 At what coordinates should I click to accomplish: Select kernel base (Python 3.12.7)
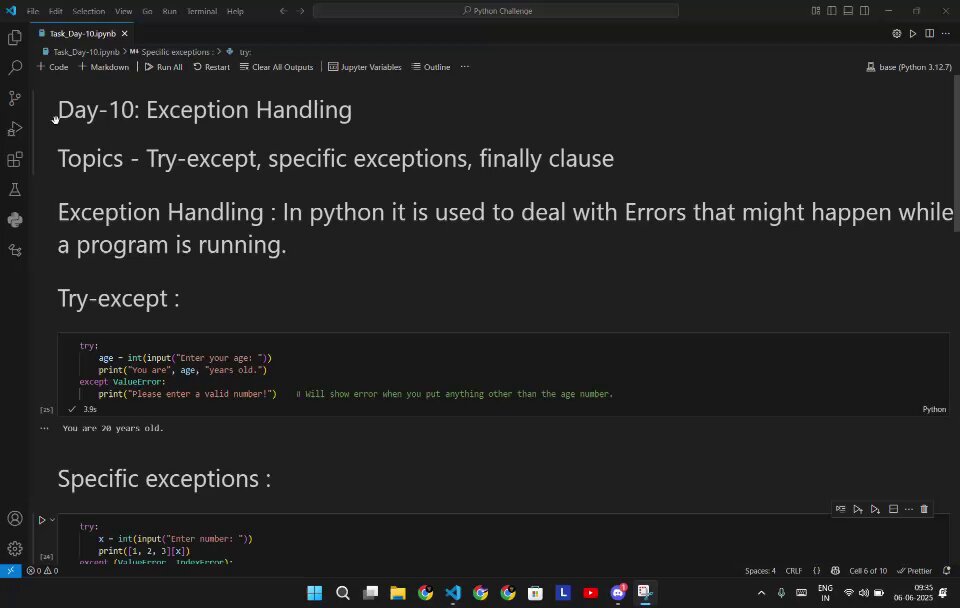(x=909, y=67)
